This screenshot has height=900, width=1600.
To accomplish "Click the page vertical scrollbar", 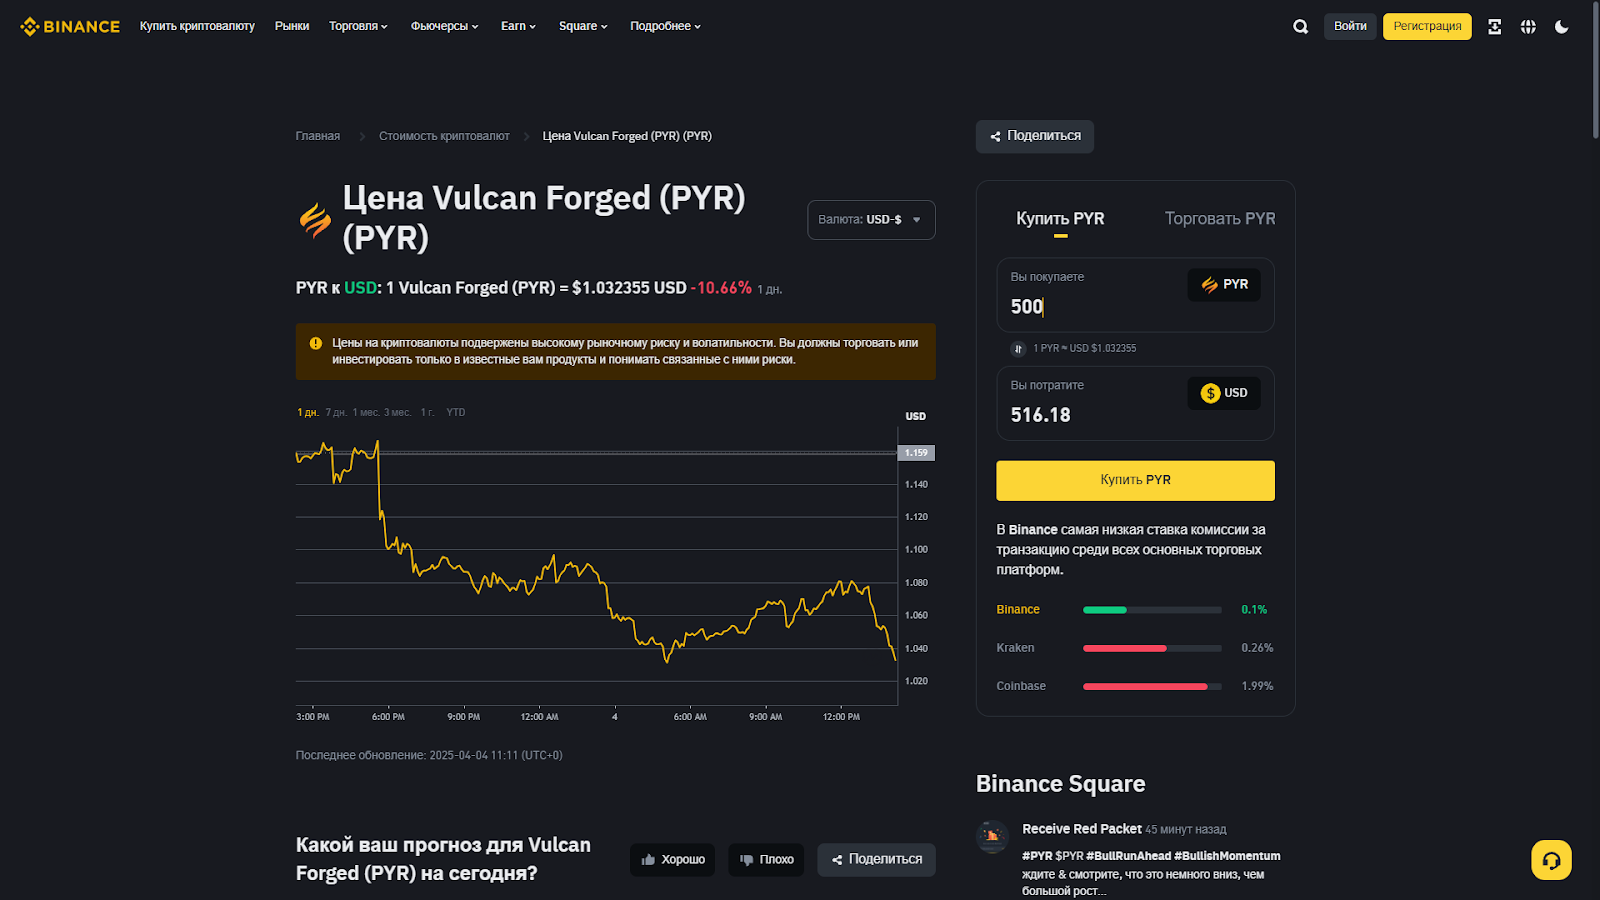I will click(1595, 70).
